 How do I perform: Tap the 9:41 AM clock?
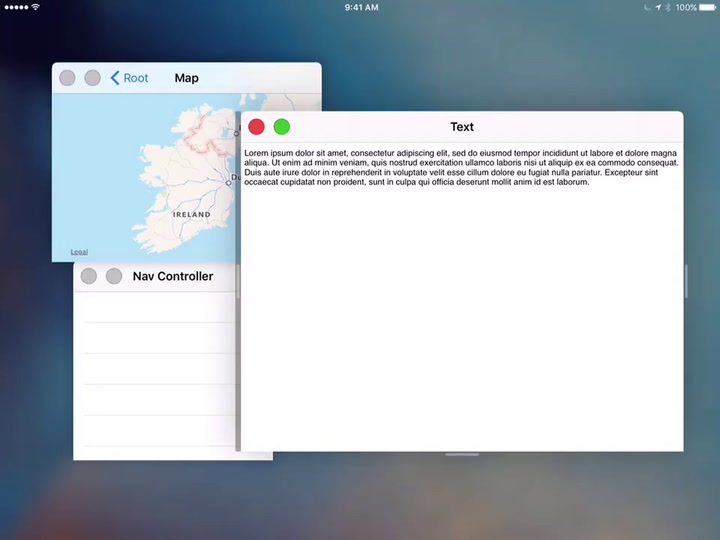361,7
